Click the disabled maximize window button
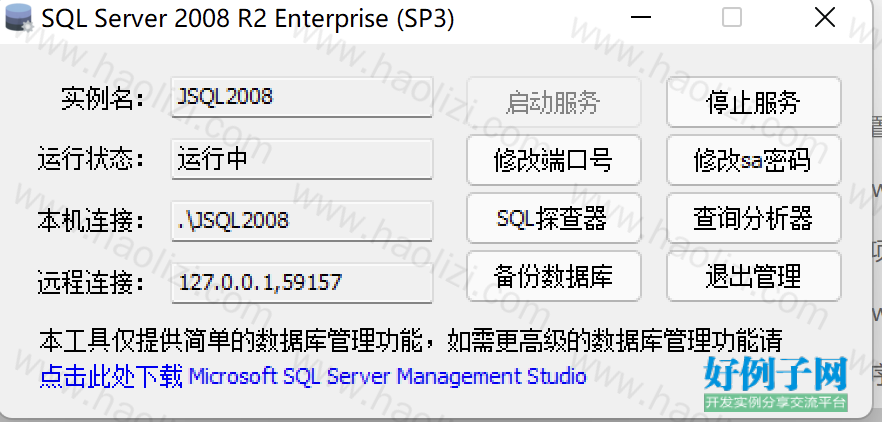Viewport: 882px width, 422px height. [732, 17]
